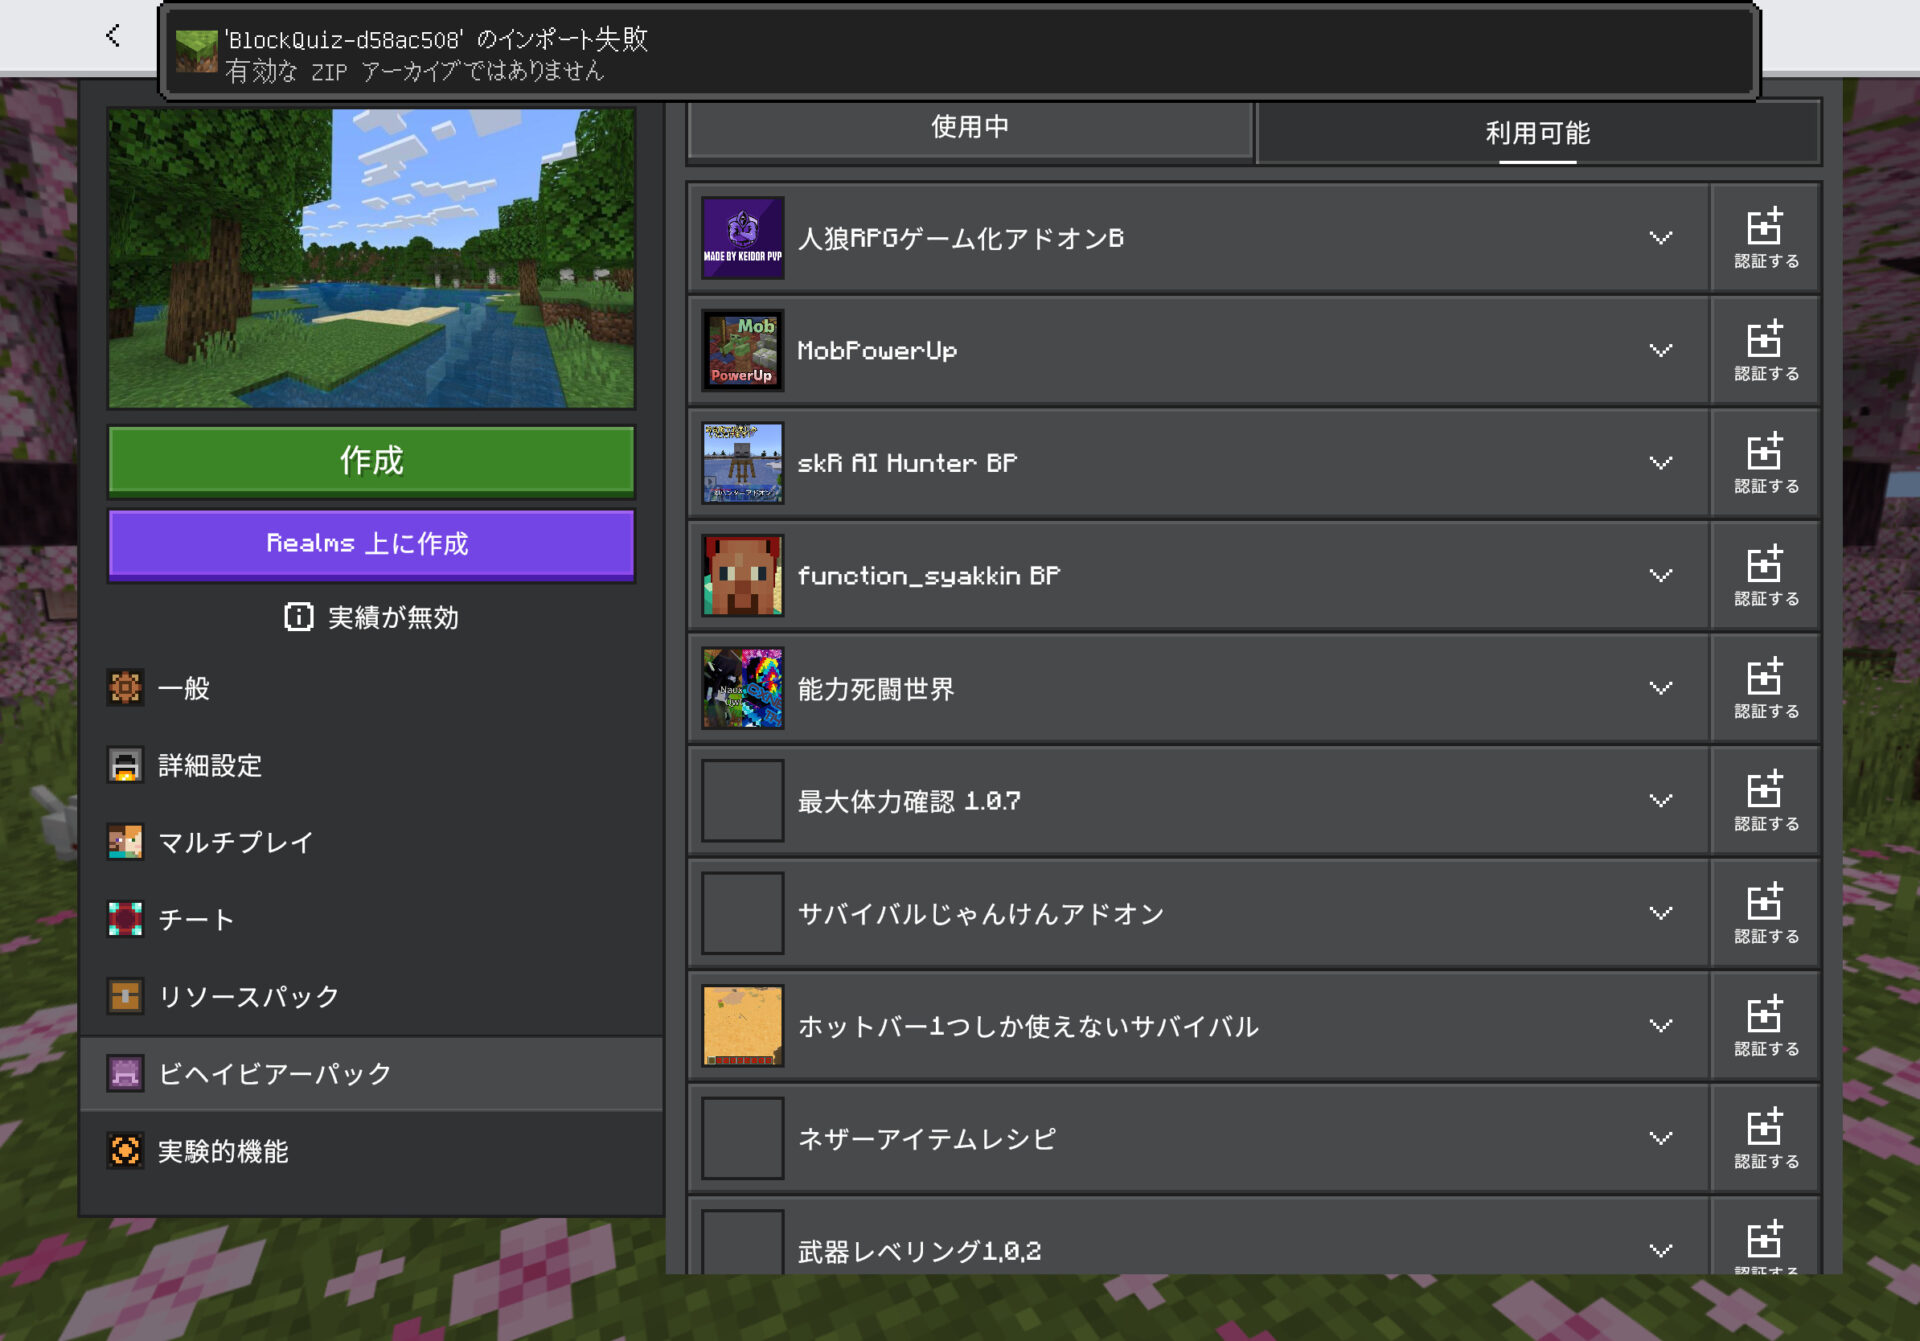Screen dimensions: 1920x1341
Task: Activate 認証する for skR AI Hunter BP
Action: coord(1764,463)
